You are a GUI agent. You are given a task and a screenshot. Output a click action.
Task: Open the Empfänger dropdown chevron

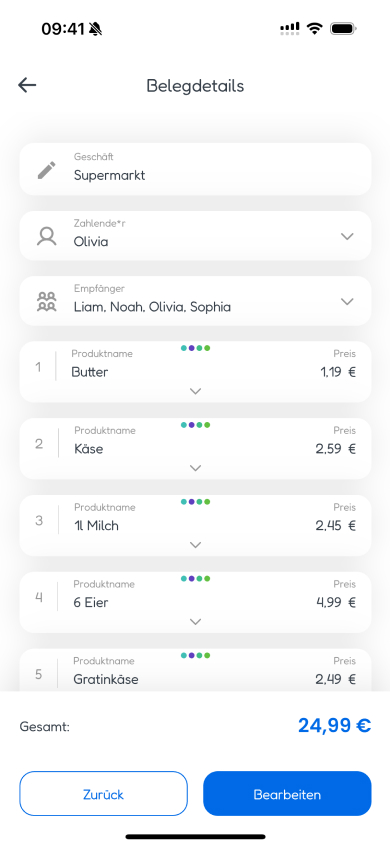pos(348,301)
